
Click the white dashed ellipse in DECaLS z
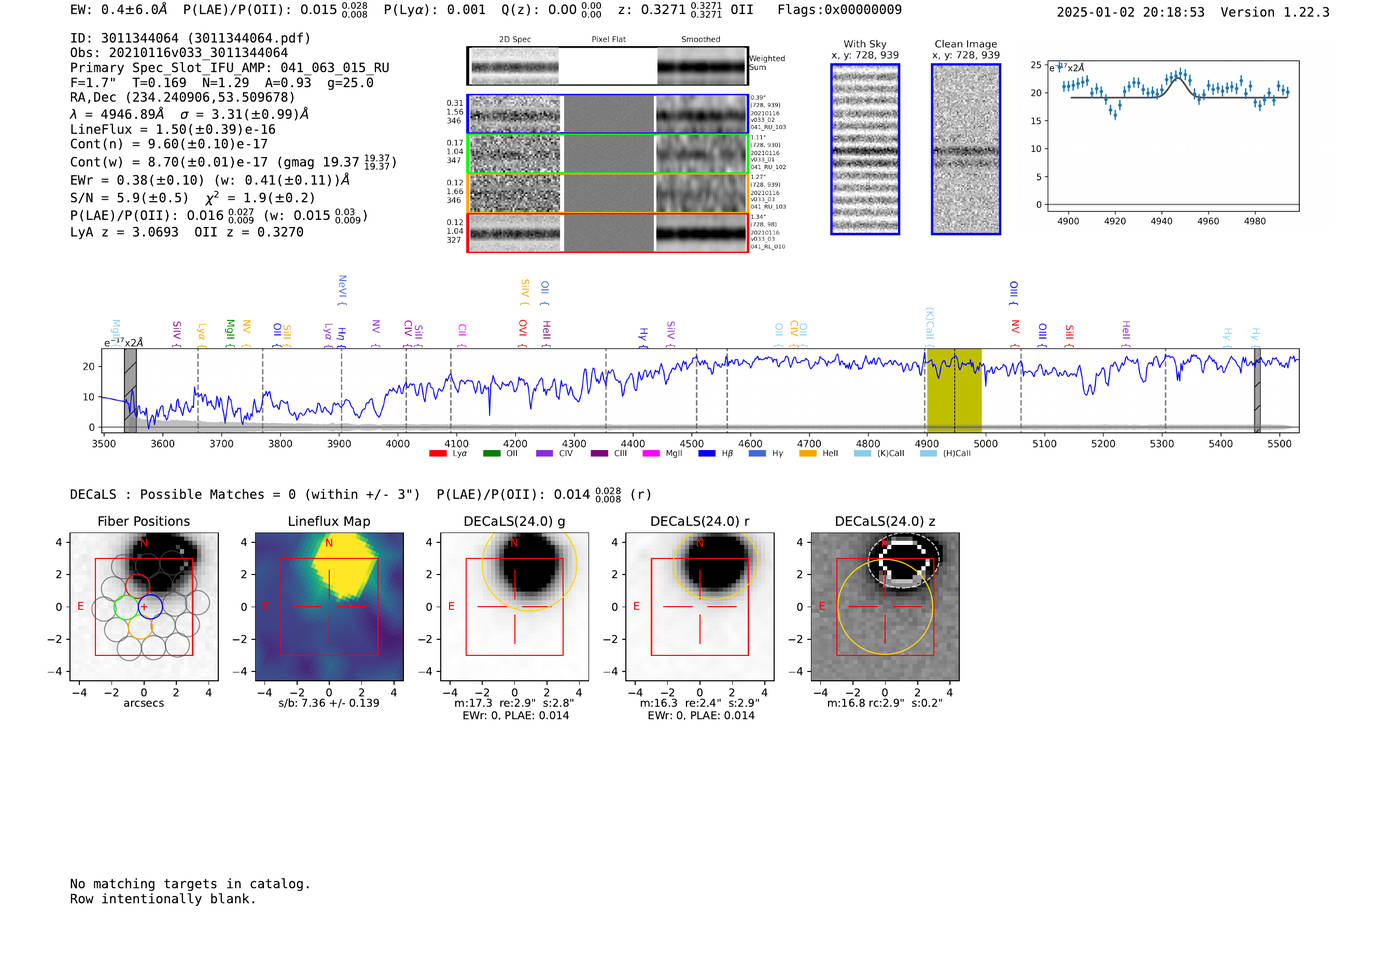pyautogui.click(x=903, y=559)
